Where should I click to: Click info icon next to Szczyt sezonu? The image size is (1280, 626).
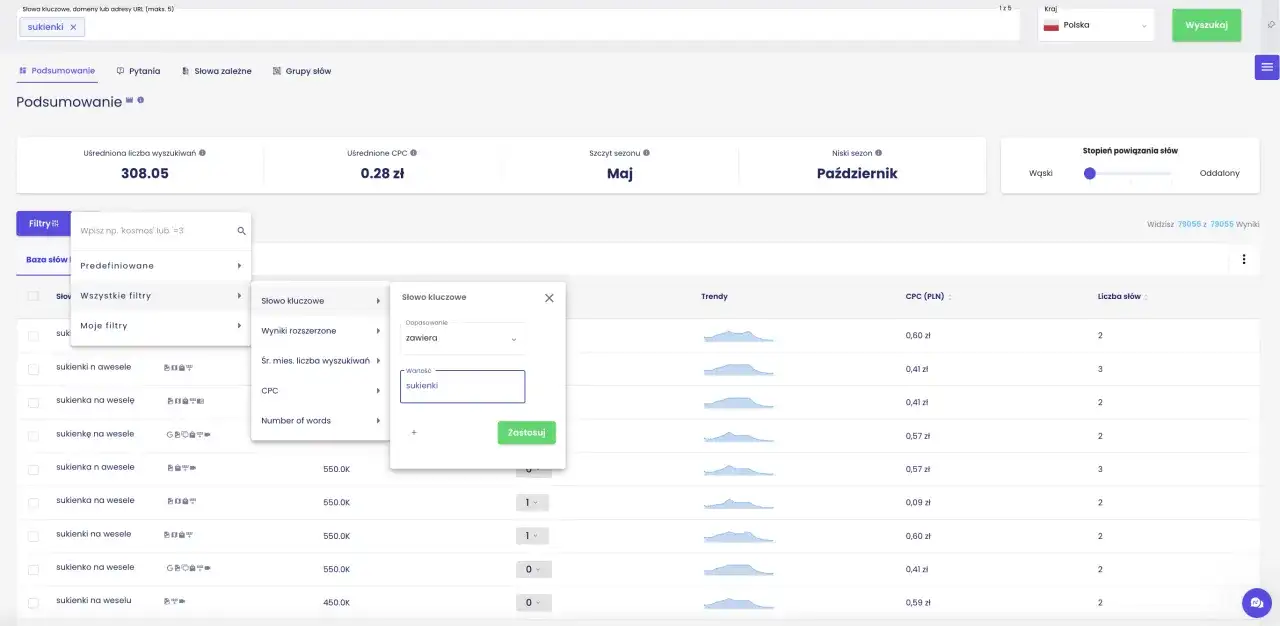point(646,153)
